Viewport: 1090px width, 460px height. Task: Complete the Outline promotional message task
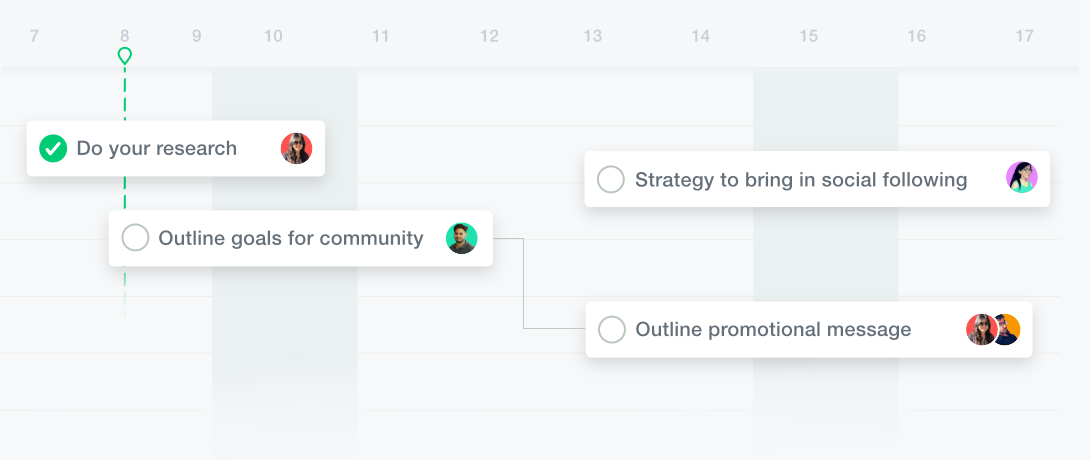click(611, 329)
